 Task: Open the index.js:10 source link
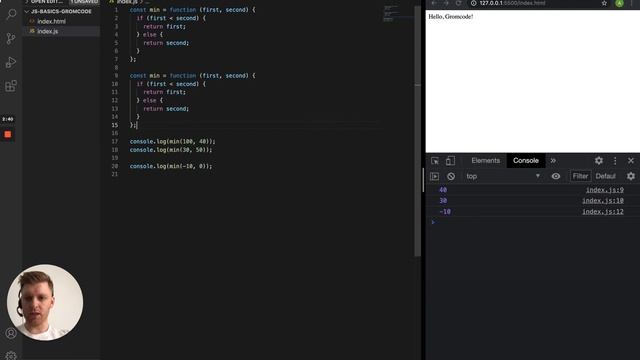603,200
